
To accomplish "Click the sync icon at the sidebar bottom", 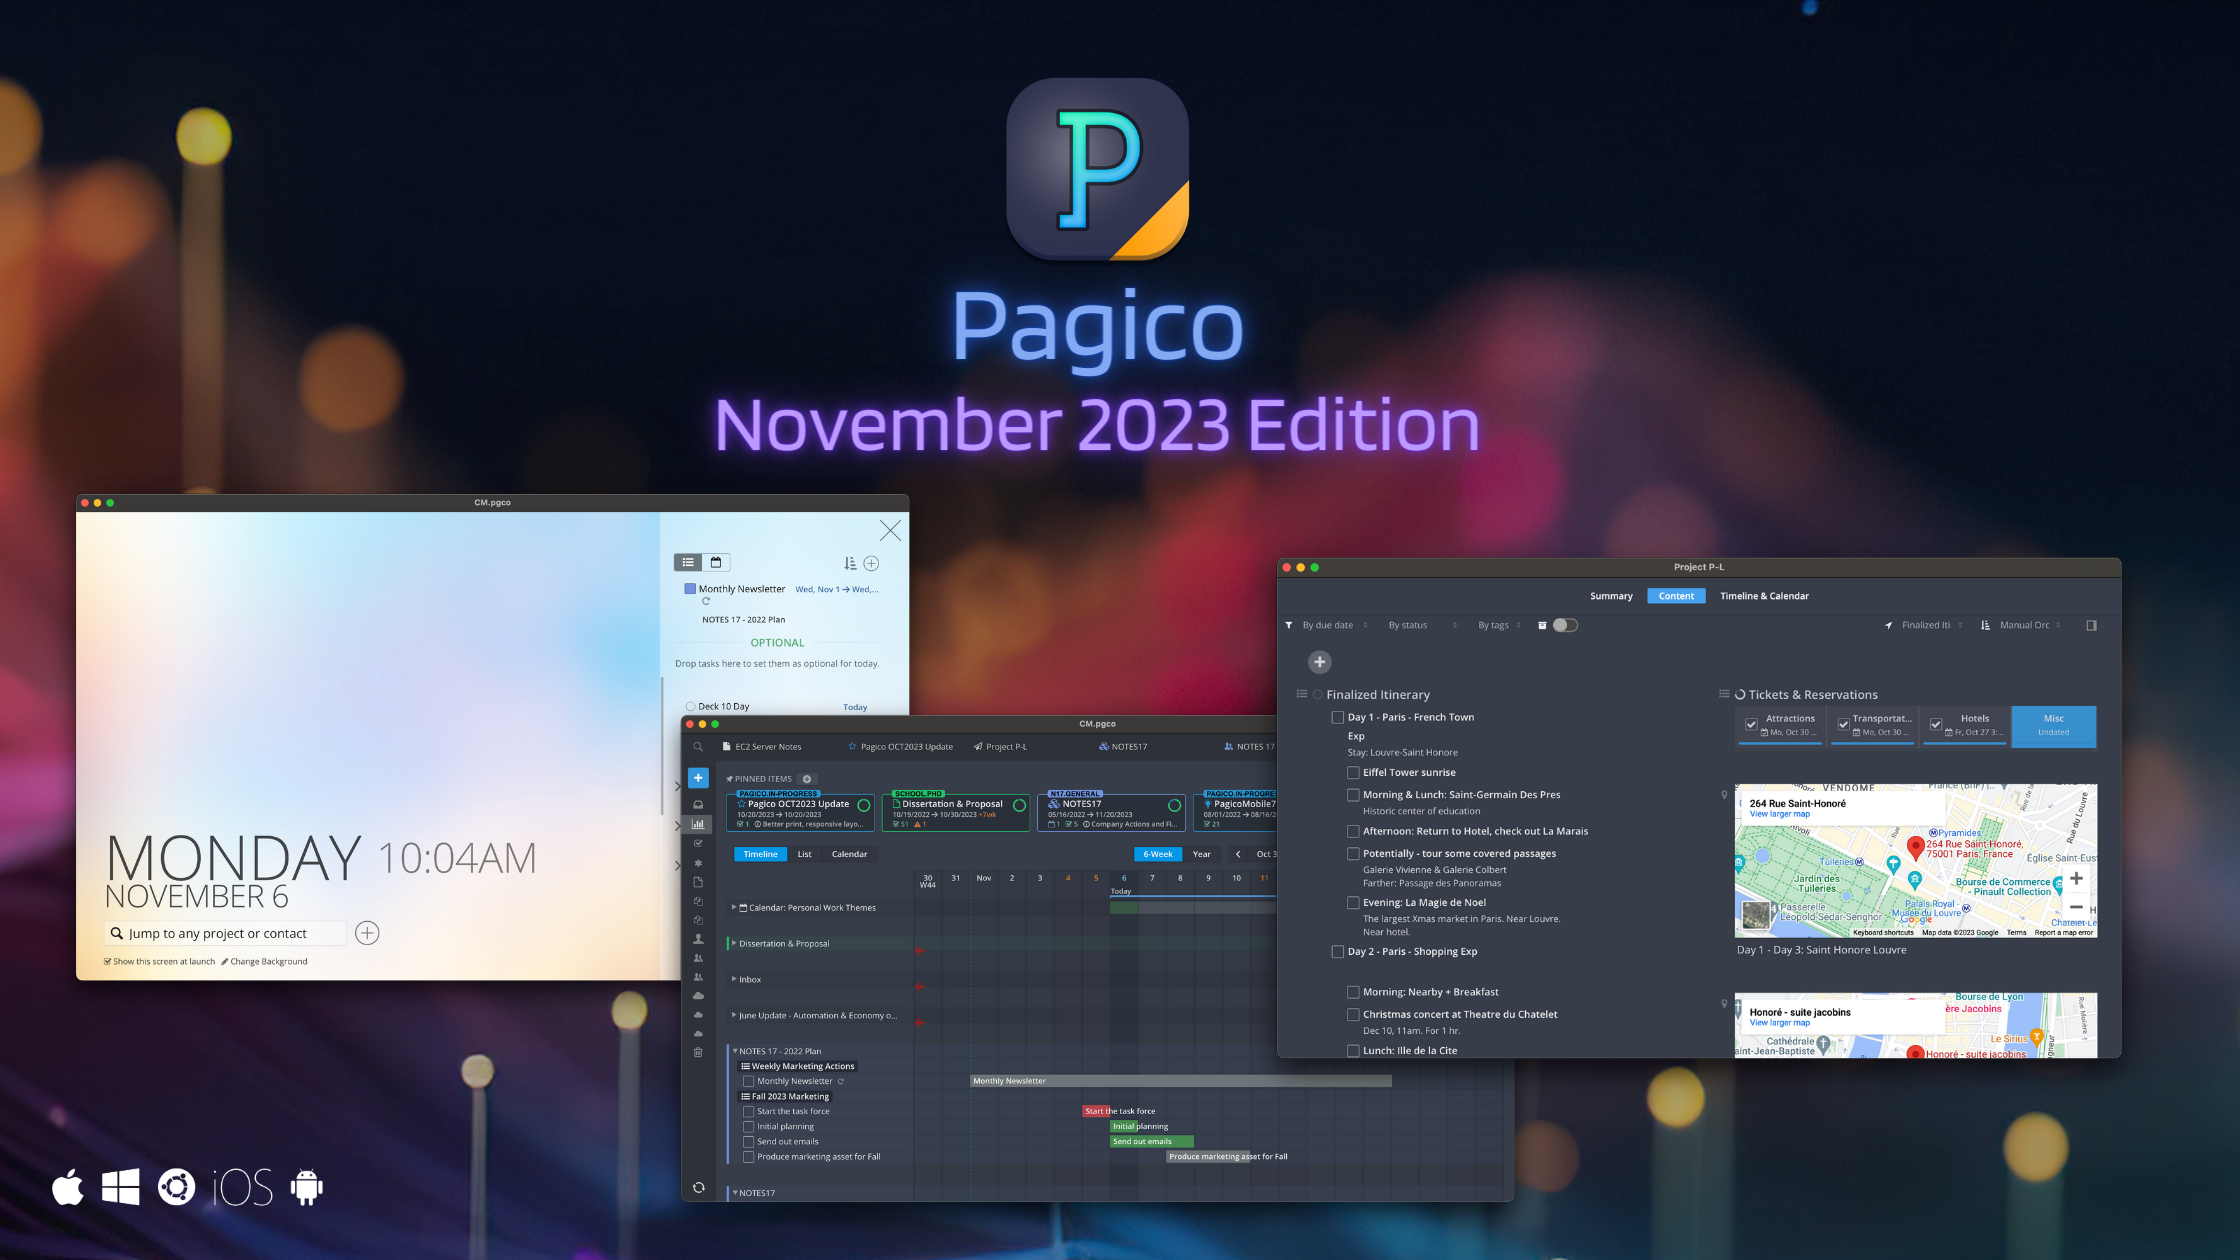I will 698,1187.
